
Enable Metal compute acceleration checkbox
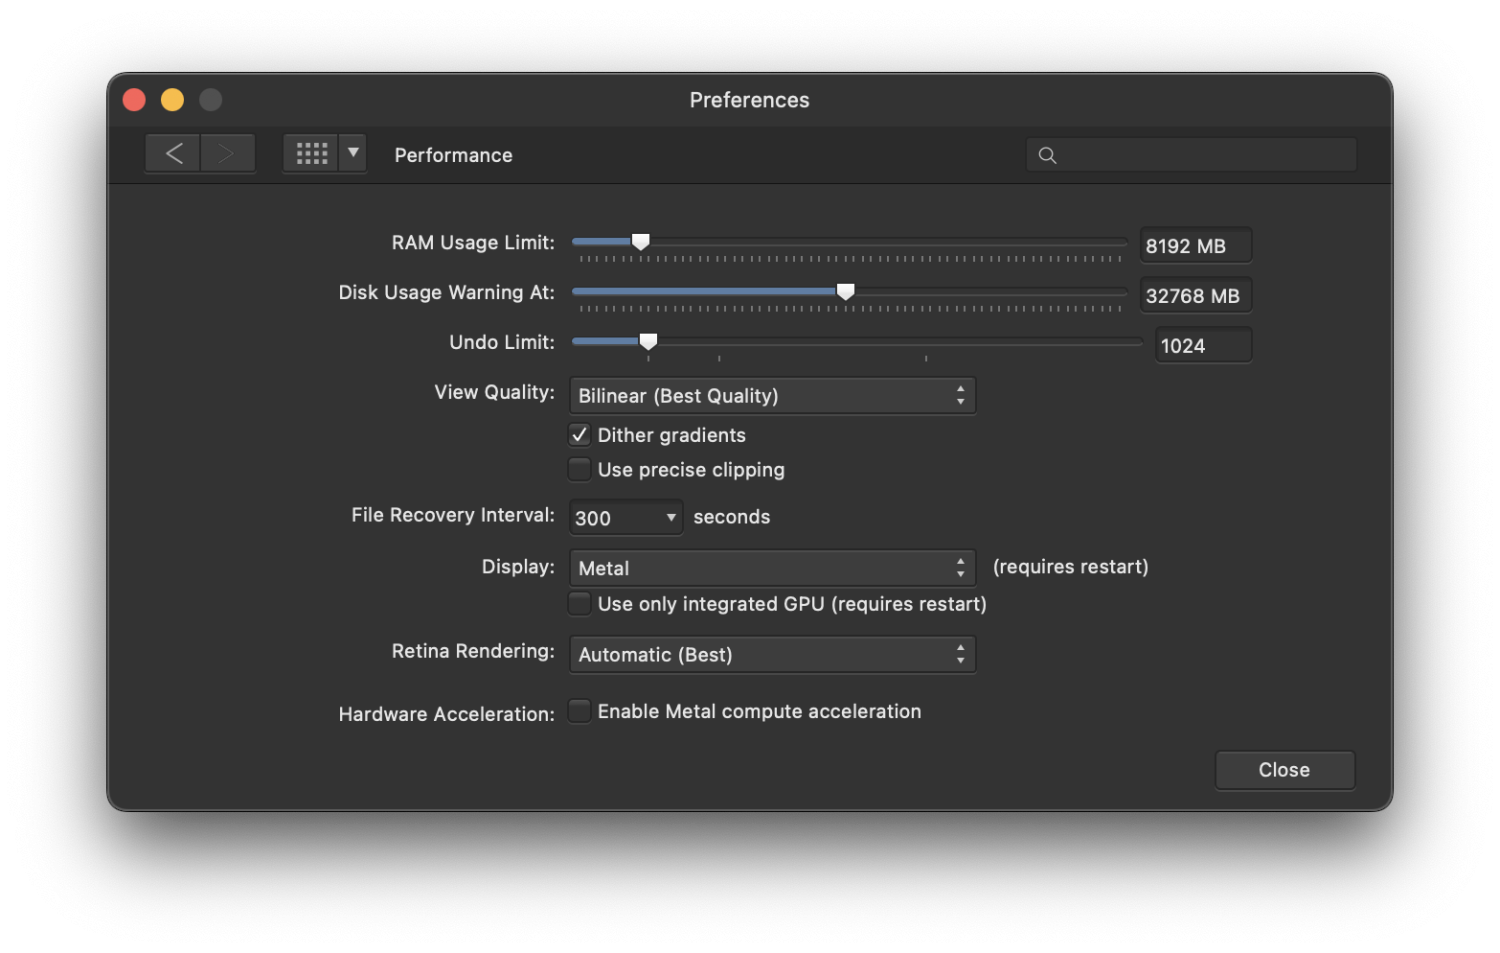click(x=580, y=711)
